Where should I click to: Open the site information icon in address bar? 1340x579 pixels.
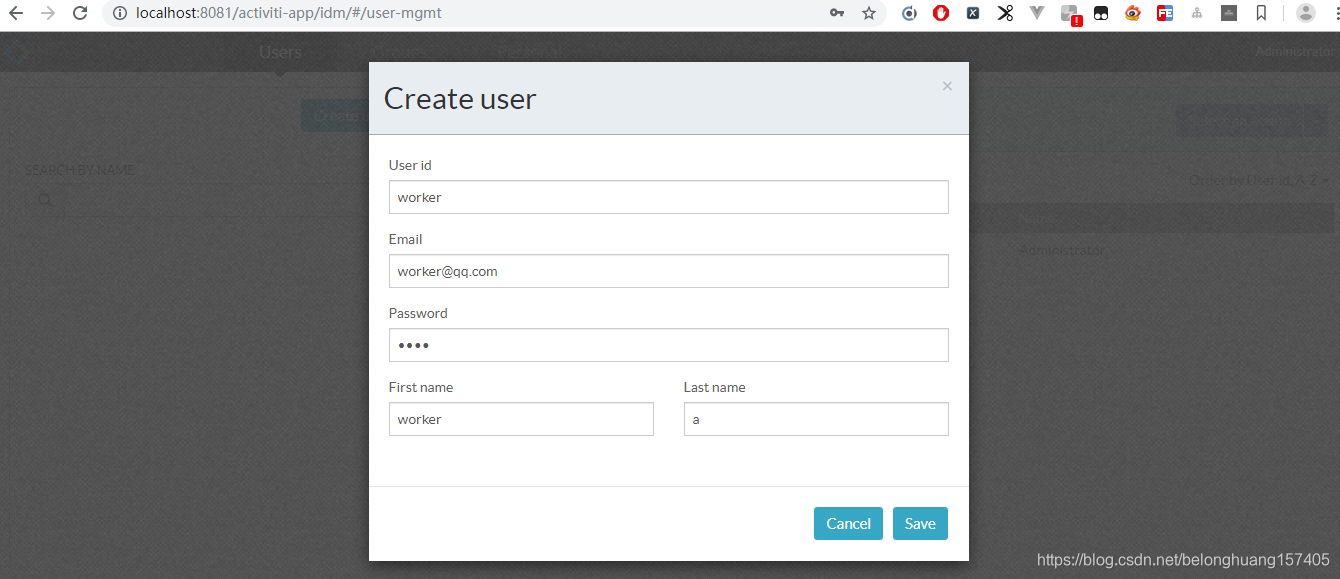(x=119, y=13)
